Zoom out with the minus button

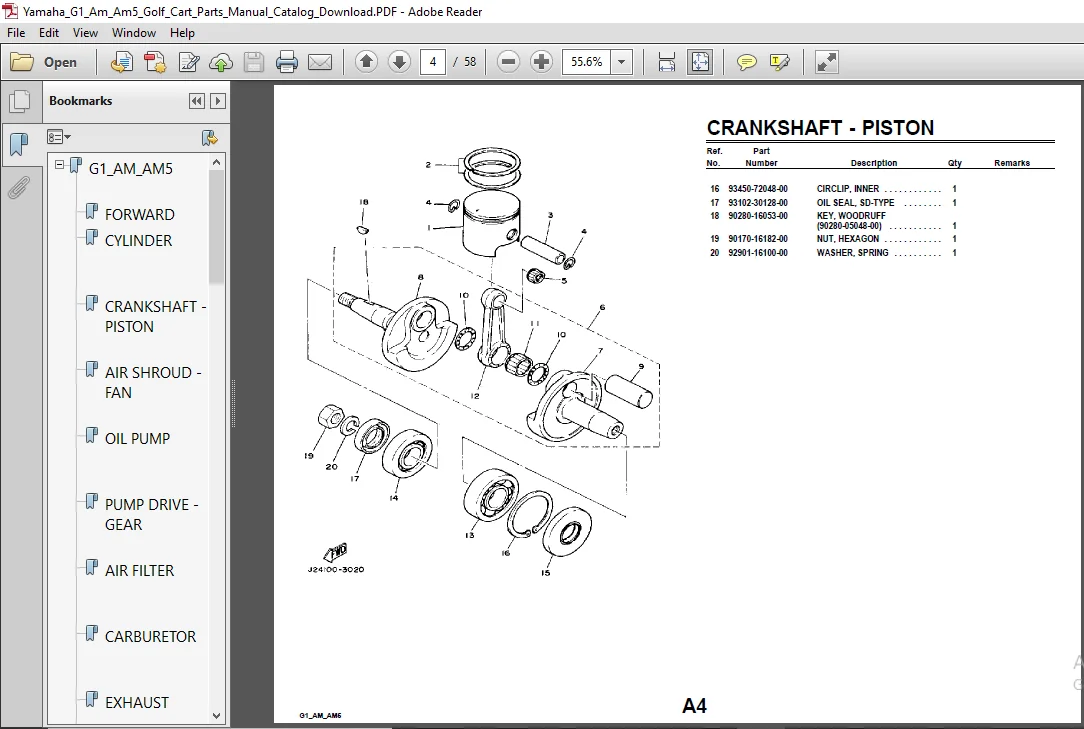(x=508, y=62)
